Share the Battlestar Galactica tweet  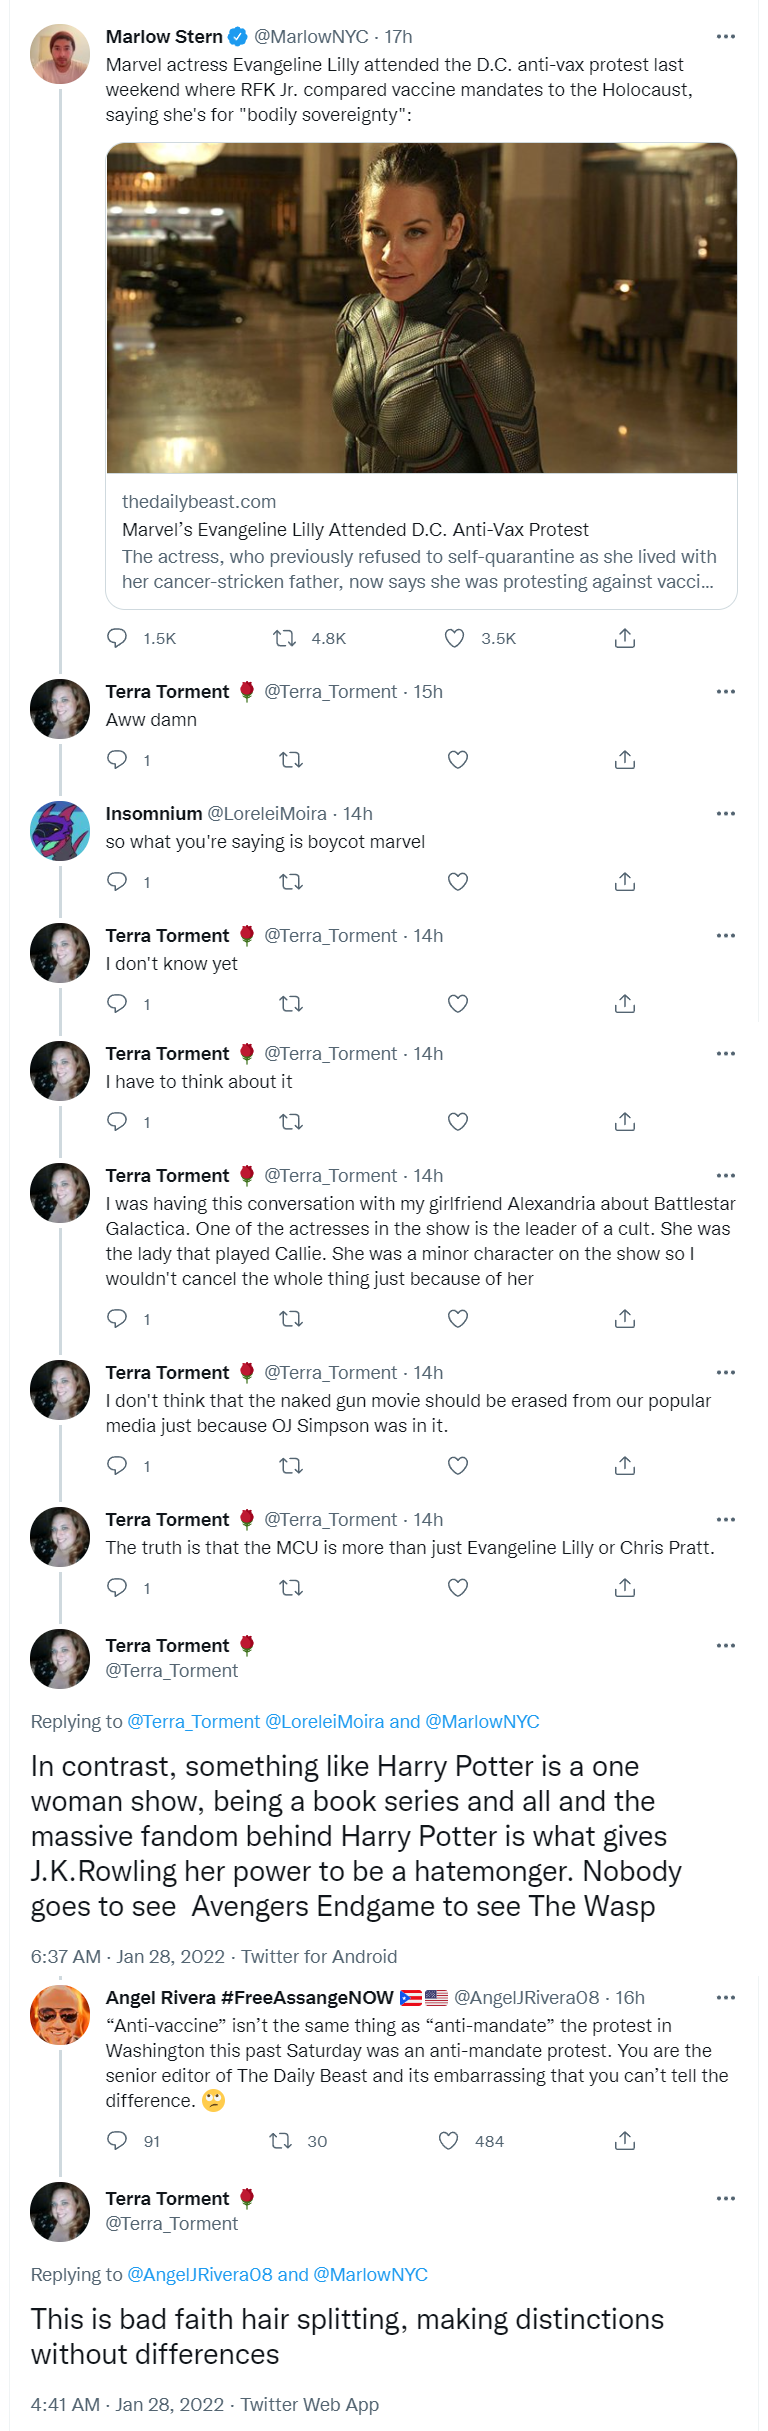625,1319
